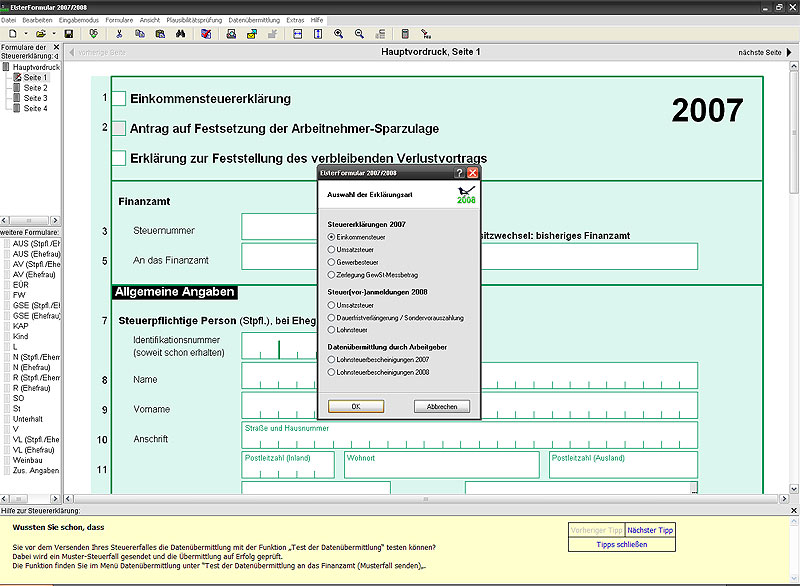Click the data transmission envelope icon
The width and height of the screenshot is (800, 586).
coord(252,34)
